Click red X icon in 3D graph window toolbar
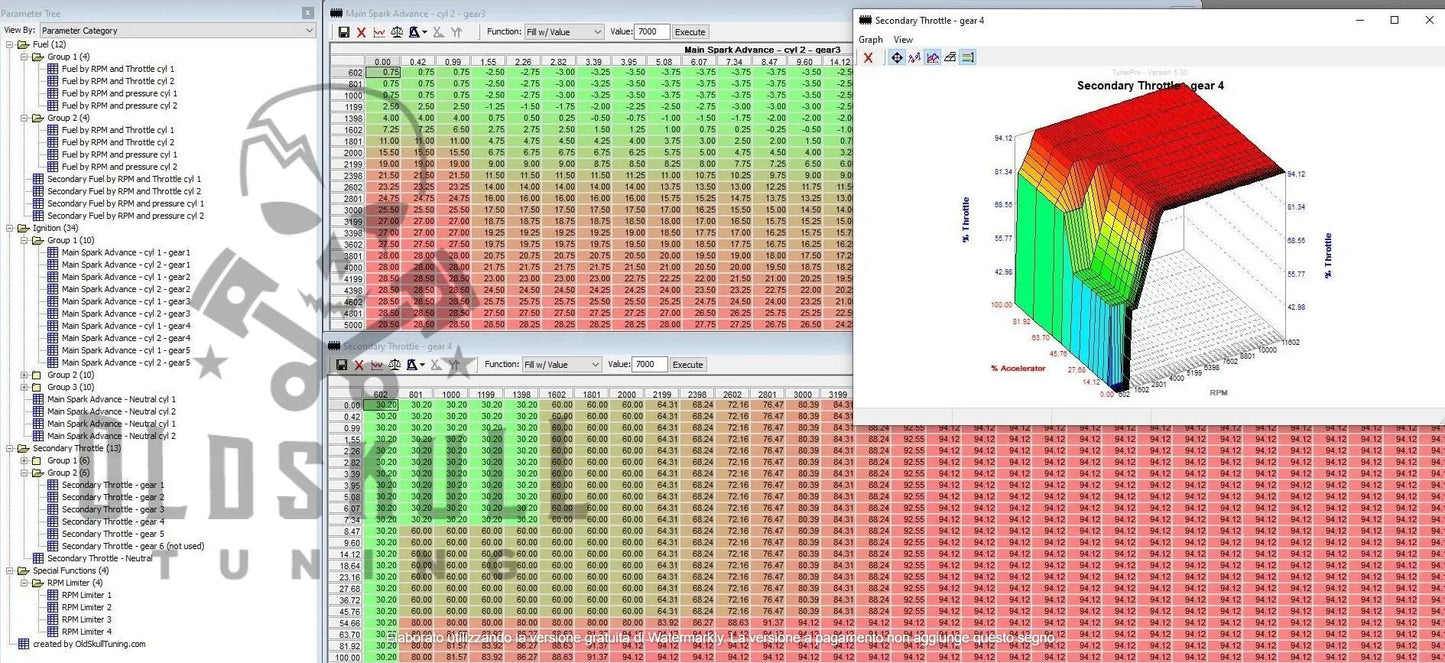 tap(868, 58)
